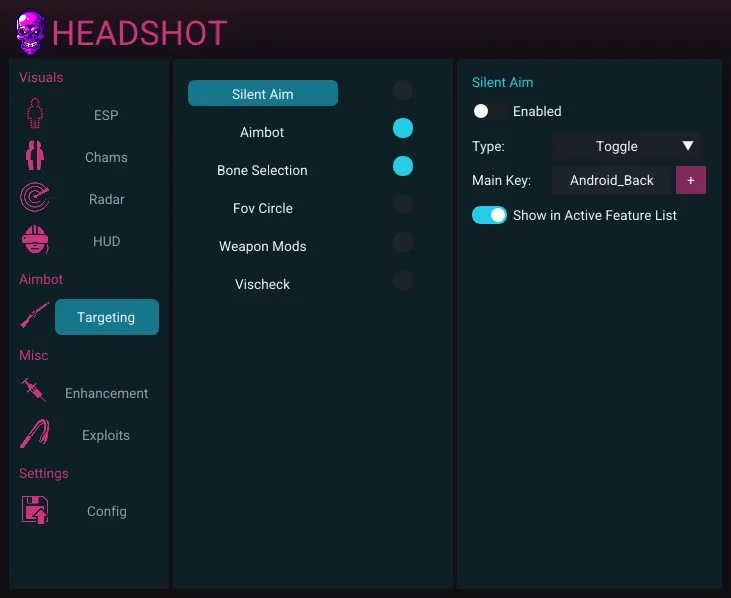Select the Bone Selection menu entry
This screenshot has height=598, width=731.
click(x=262, y=170)
